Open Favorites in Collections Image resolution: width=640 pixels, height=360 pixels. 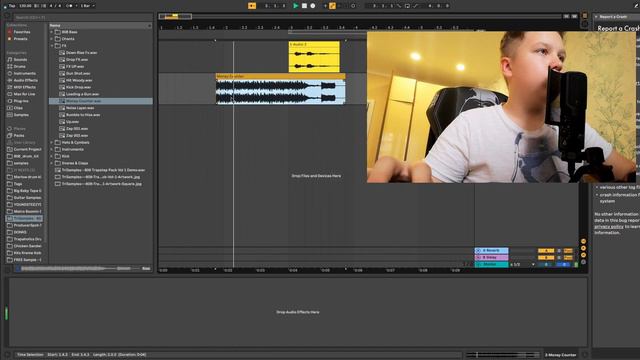point(22,32)
